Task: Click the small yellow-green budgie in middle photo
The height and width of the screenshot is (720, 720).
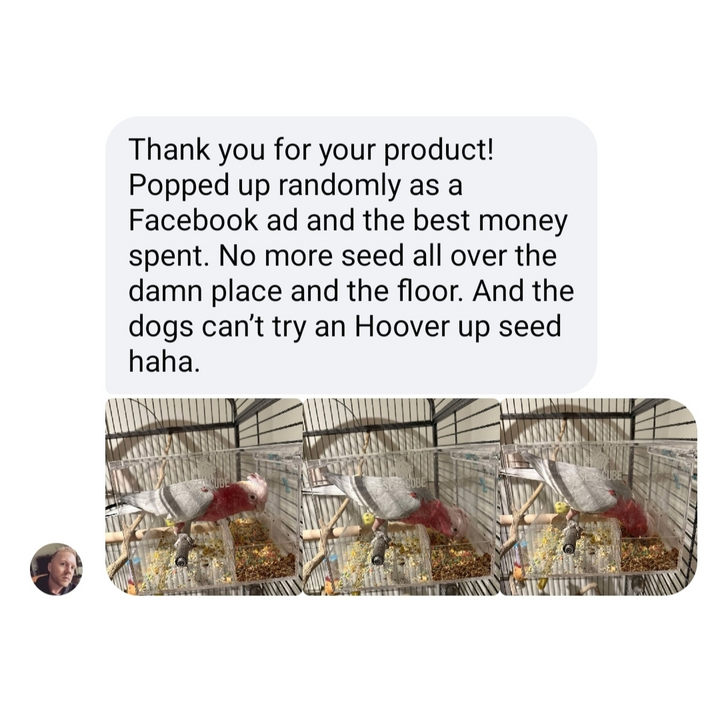Action: click(x=368, y=518)
